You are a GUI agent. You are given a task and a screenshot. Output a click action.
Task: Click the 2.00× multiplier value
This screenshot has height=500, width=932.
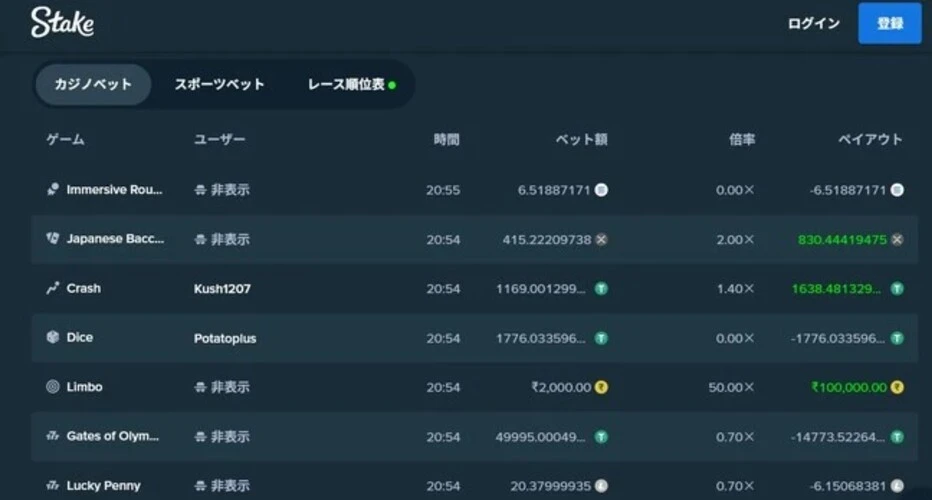click(x=735, y=240)
